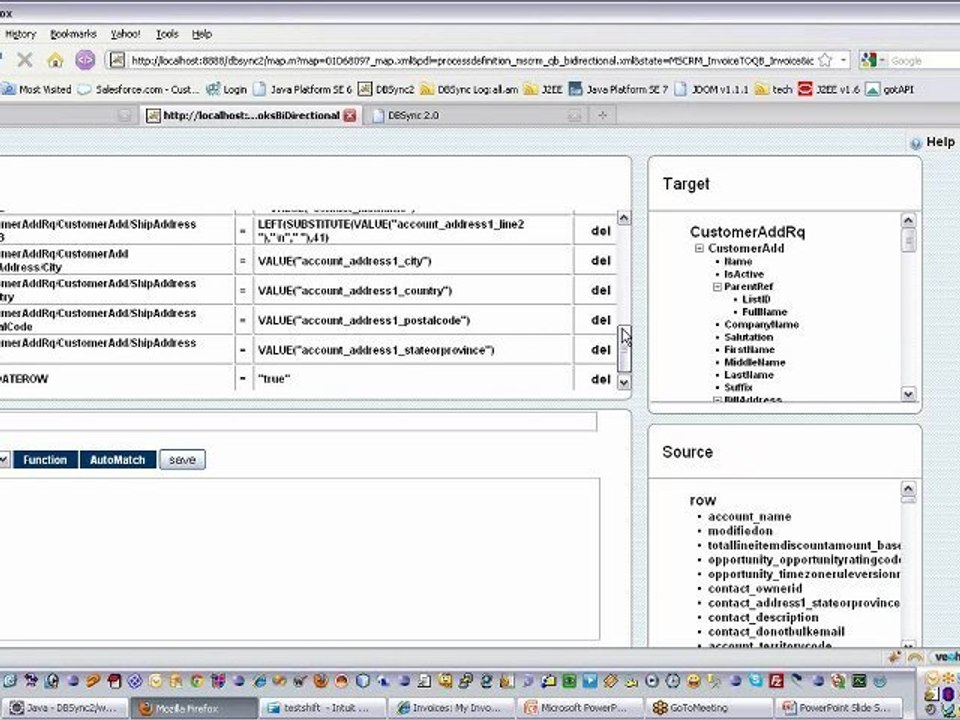
Task: Open the DBSync2 bookmark
Action: click(x=386, y=89)
